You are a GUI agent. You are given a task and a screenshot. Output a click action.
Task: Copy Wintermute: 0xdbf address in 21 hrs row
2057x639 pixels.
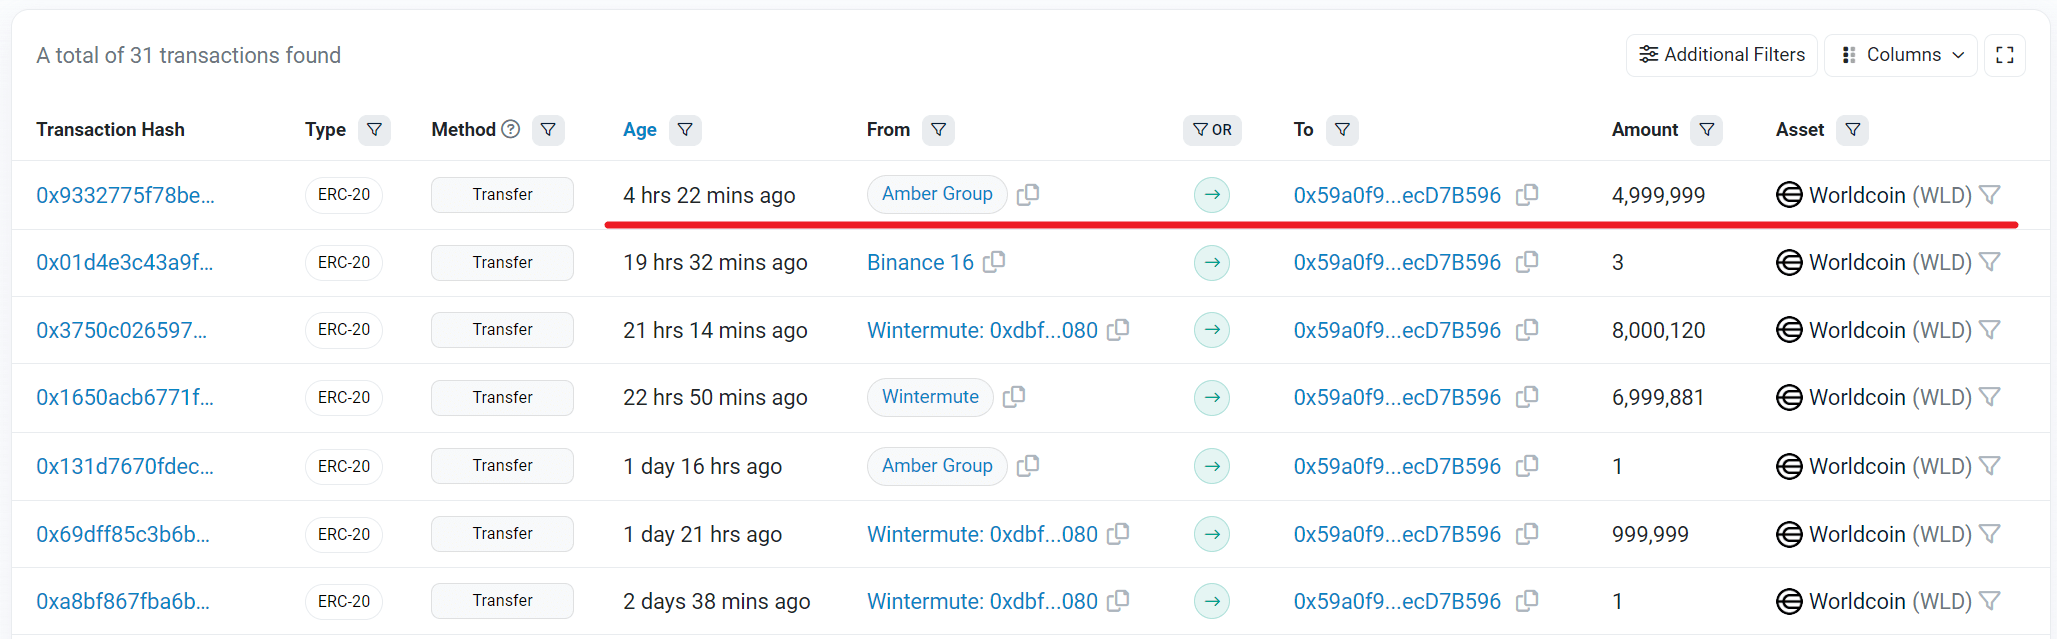coord(1118,329)
